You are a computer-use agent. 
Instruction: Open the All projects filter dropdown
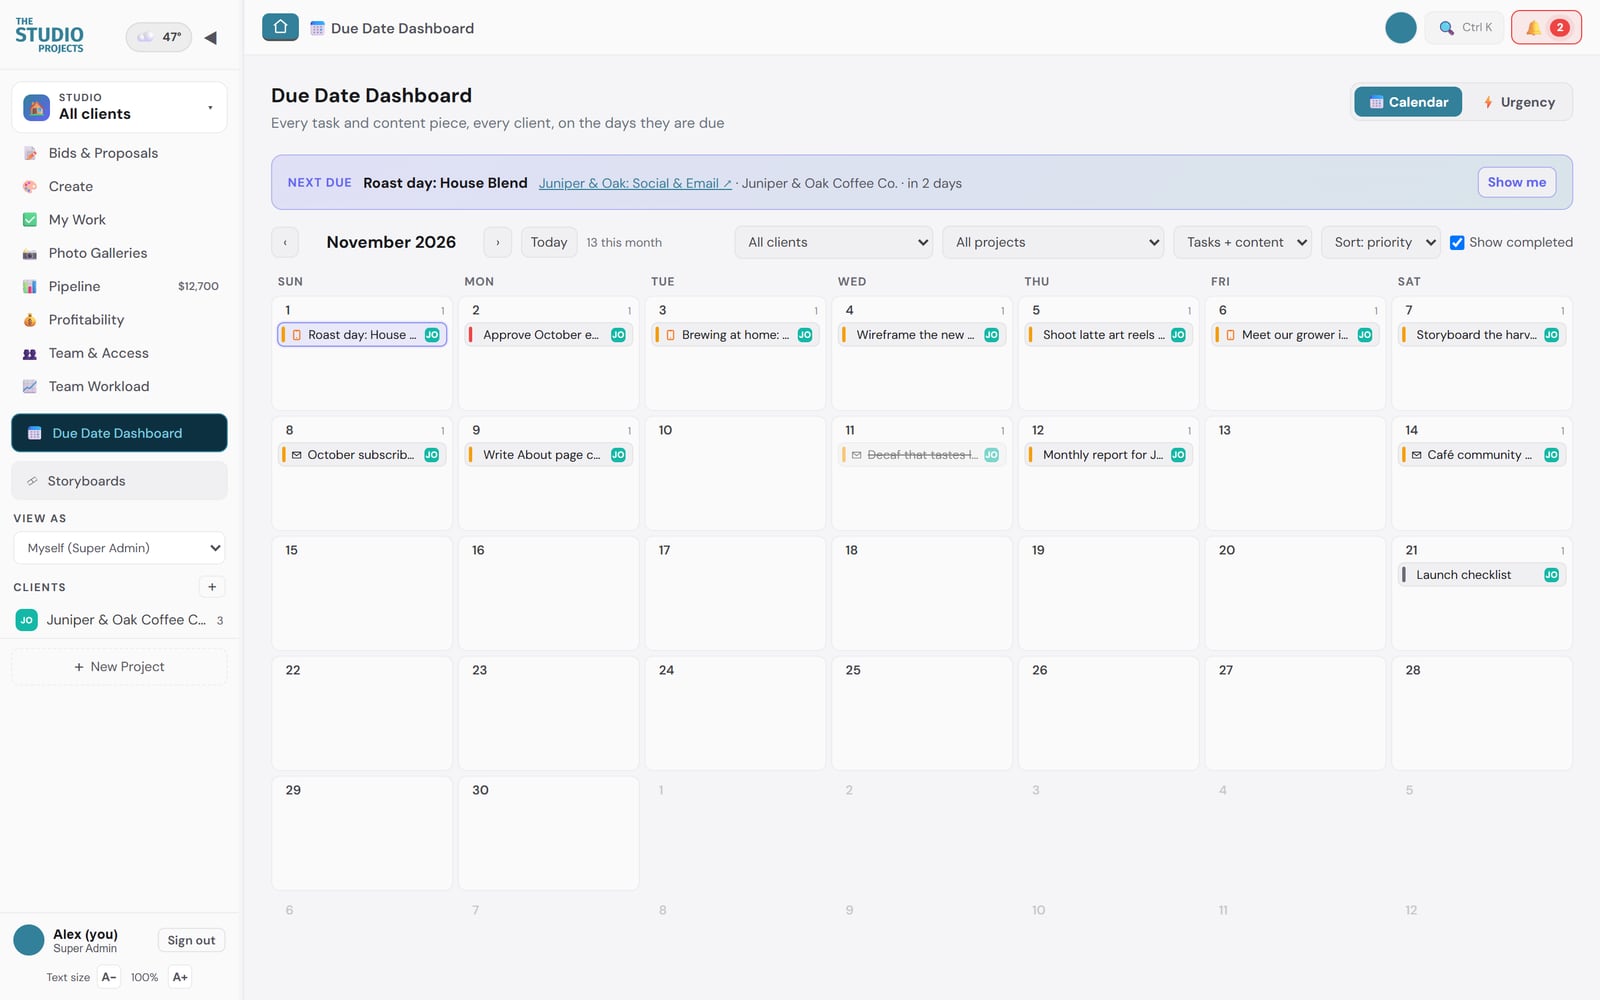coord(1053,242)
